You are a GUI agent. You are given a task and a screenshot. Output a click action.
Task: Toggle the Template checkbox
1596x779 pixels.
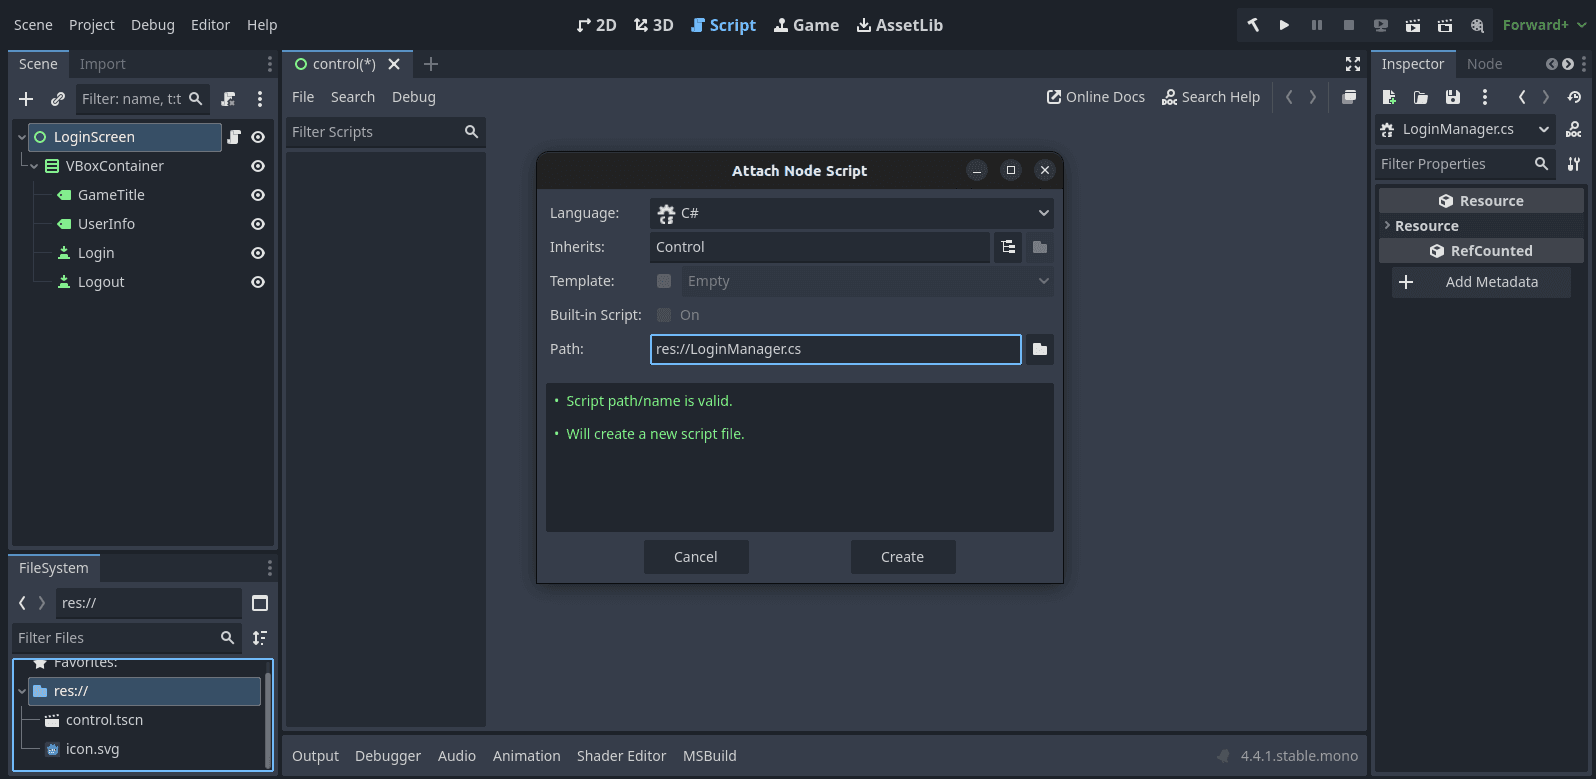(664, 281)
